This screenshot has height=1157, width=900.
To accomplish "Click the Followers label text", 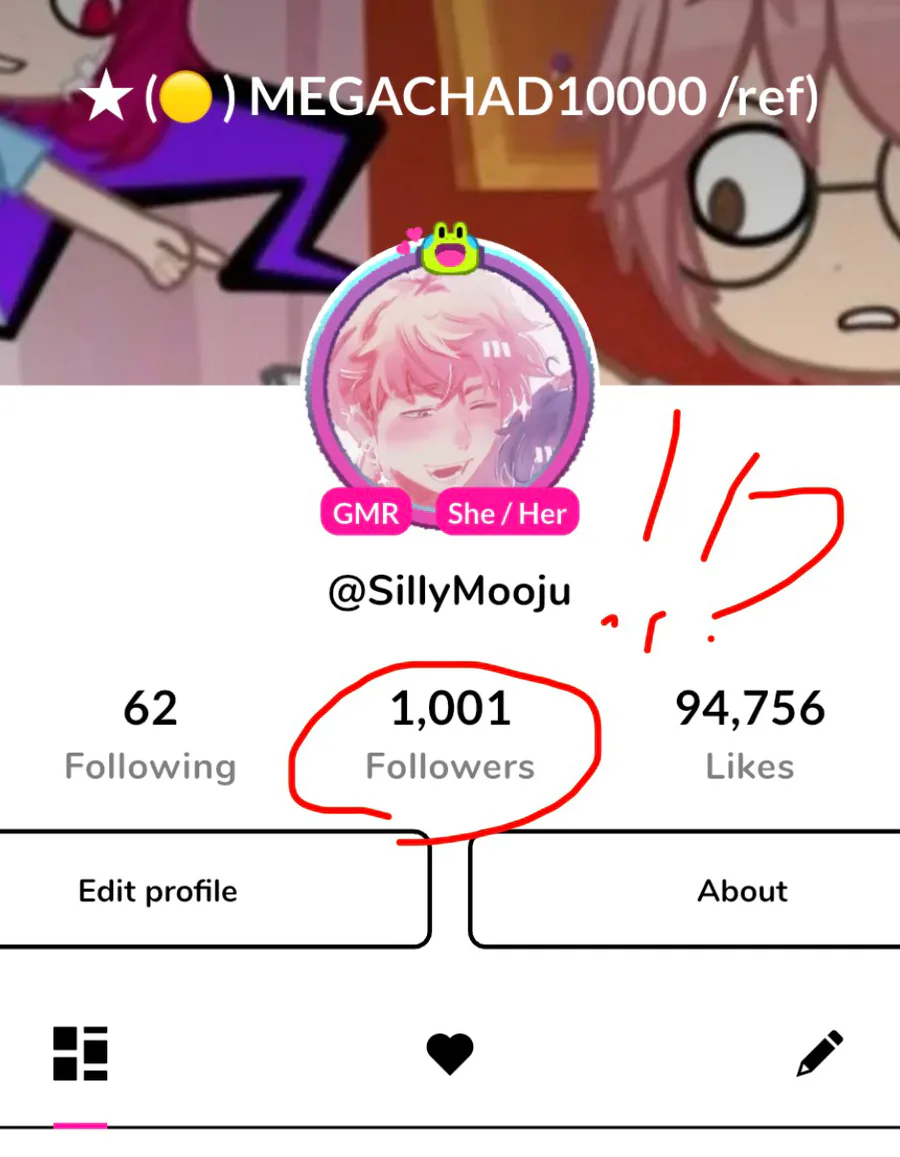I will pos(450,766).
